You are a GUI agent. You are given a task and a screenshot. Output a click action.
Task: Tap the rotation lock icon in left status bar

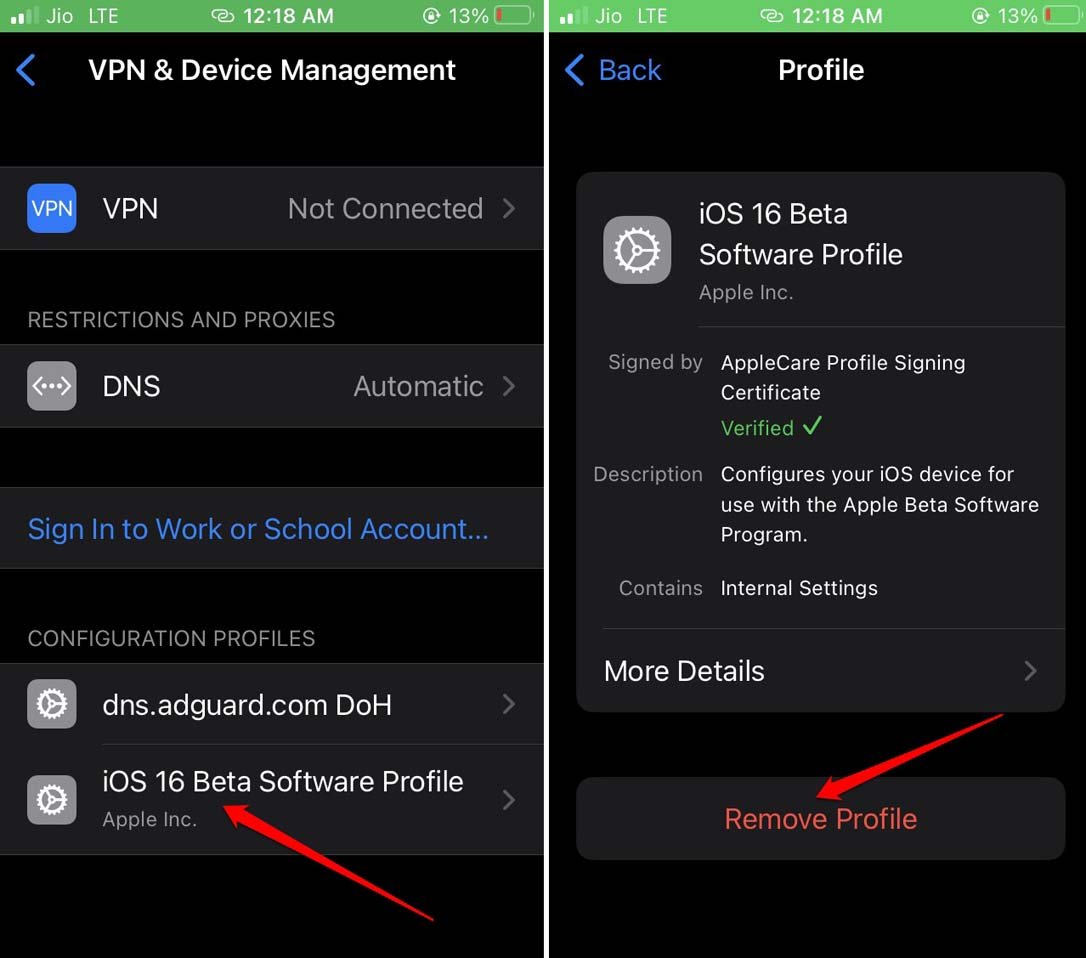[x=431, y=15]
